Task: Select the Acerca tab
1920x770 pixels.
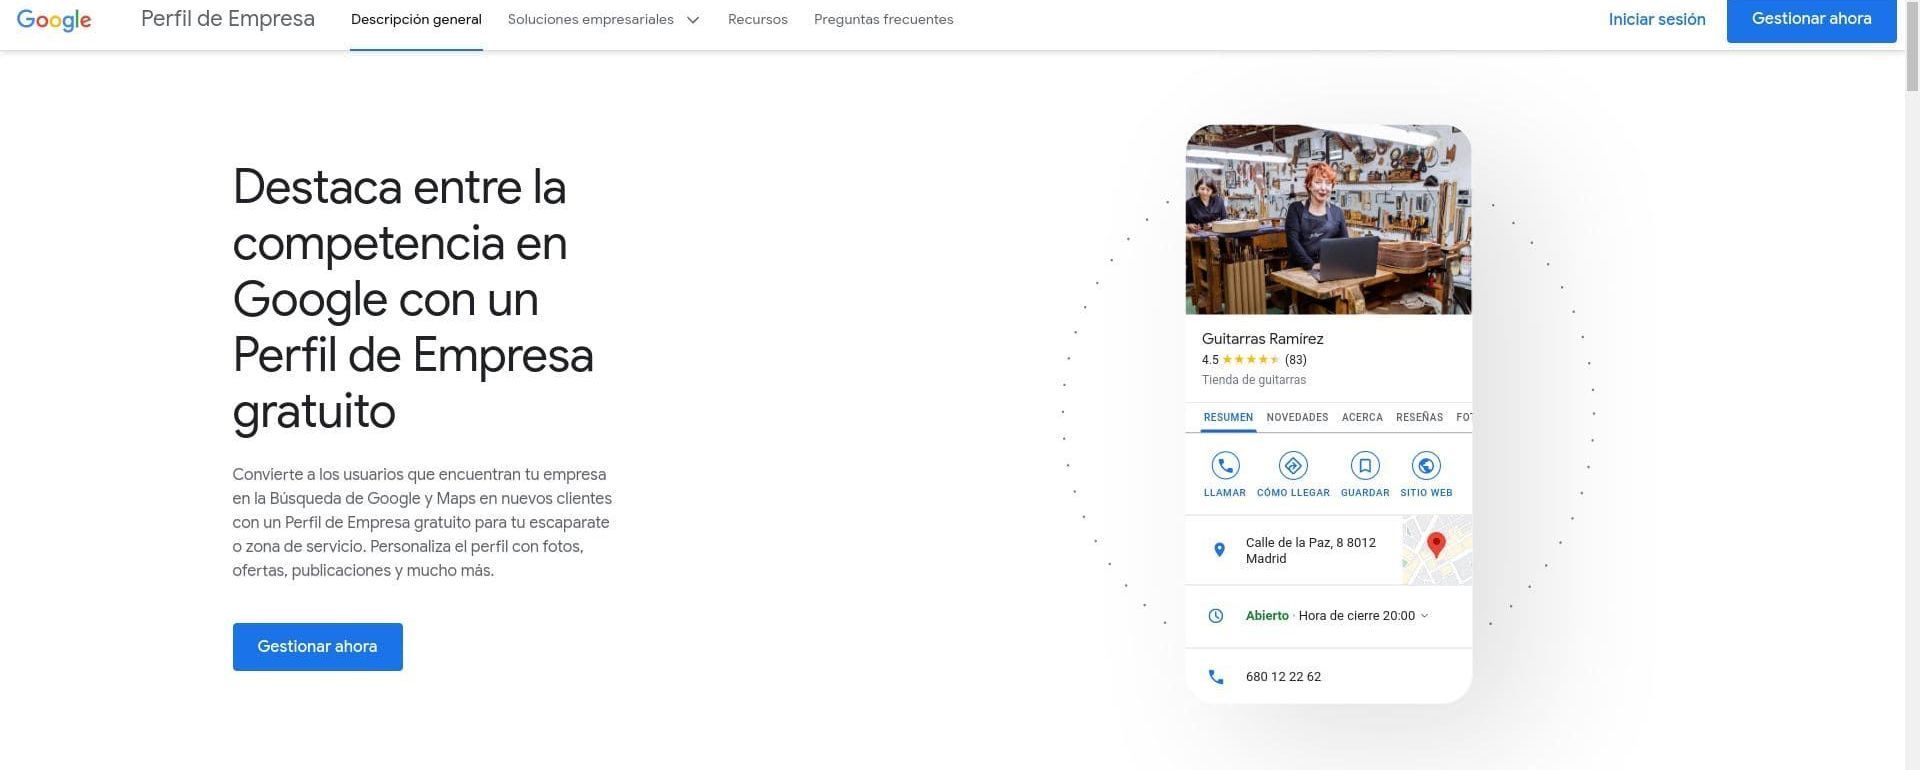Action: click(1362, 418)
